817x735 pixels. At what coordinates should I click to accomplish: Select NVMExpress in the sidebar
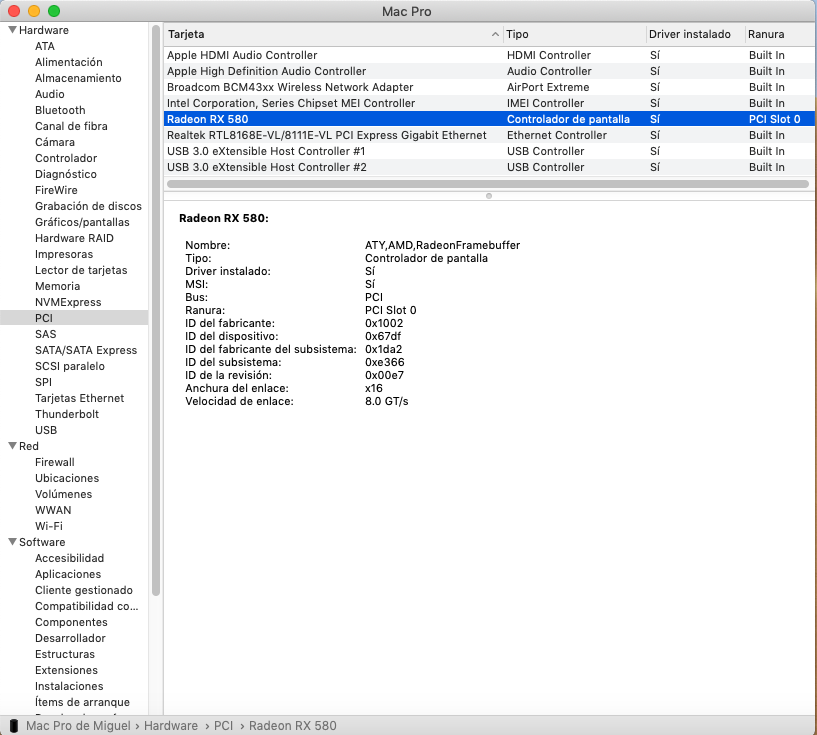pyautogui.click(x=68, y=303)
